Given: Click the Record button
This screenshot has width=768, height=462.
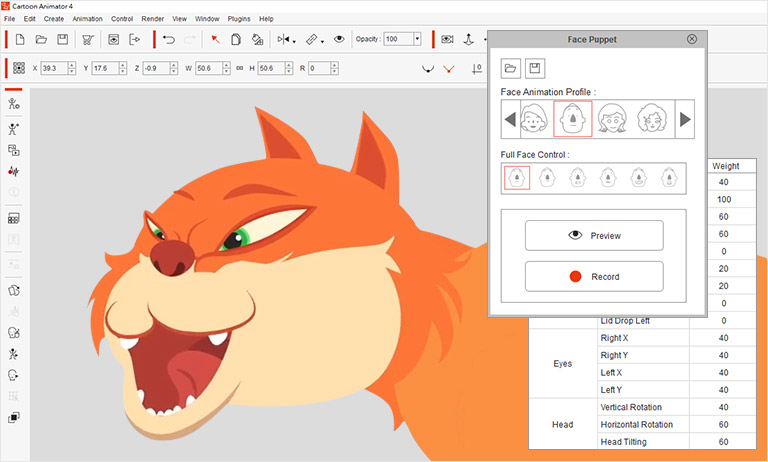Looking at the screenshot, I should click(594, 276).
